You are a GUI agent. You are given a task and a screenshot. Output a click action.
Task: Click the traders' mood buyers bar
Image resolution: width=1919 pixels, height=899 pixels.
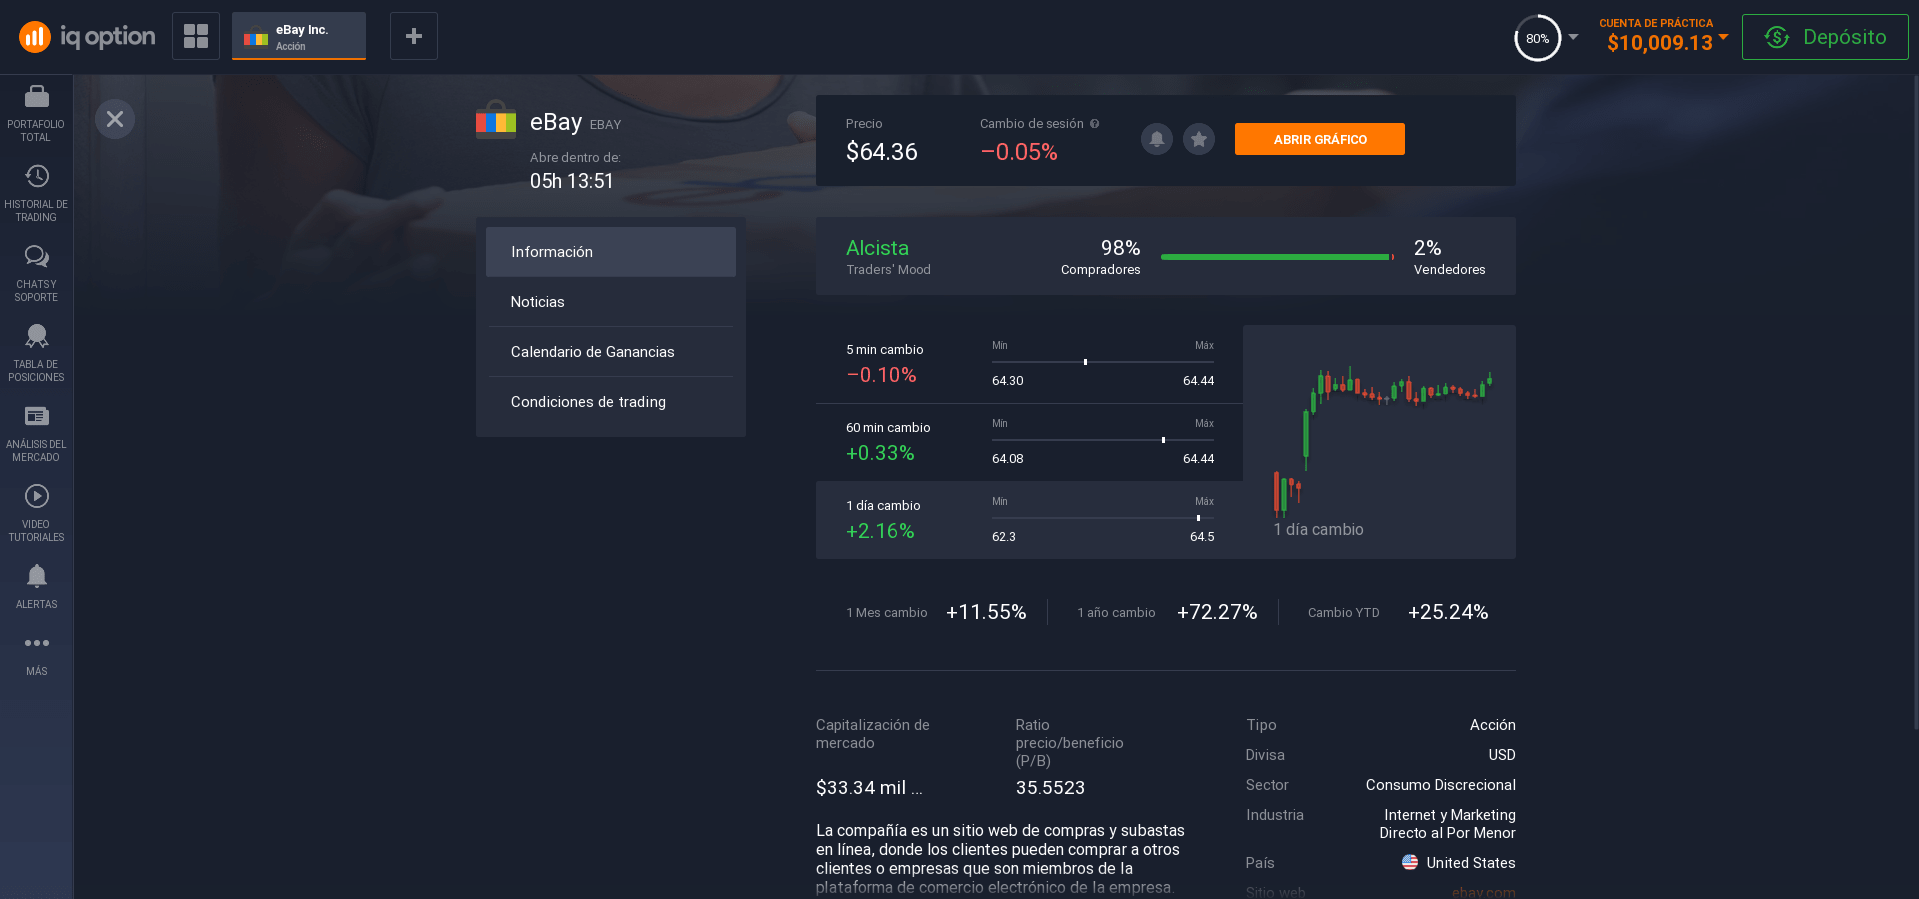click(x=1274, y=257)
